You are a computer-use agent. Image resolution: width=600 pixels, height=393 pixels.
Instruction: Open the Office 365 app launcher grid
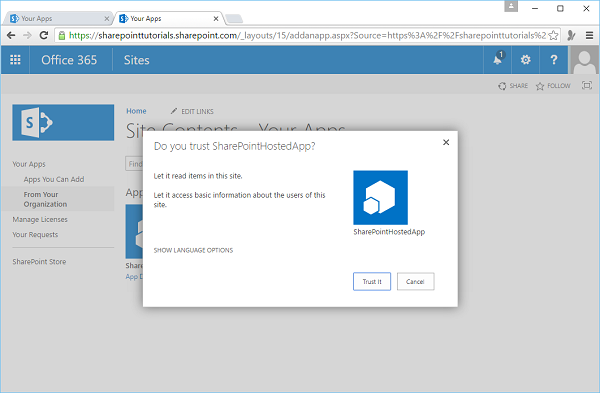[x=15, y=60]
